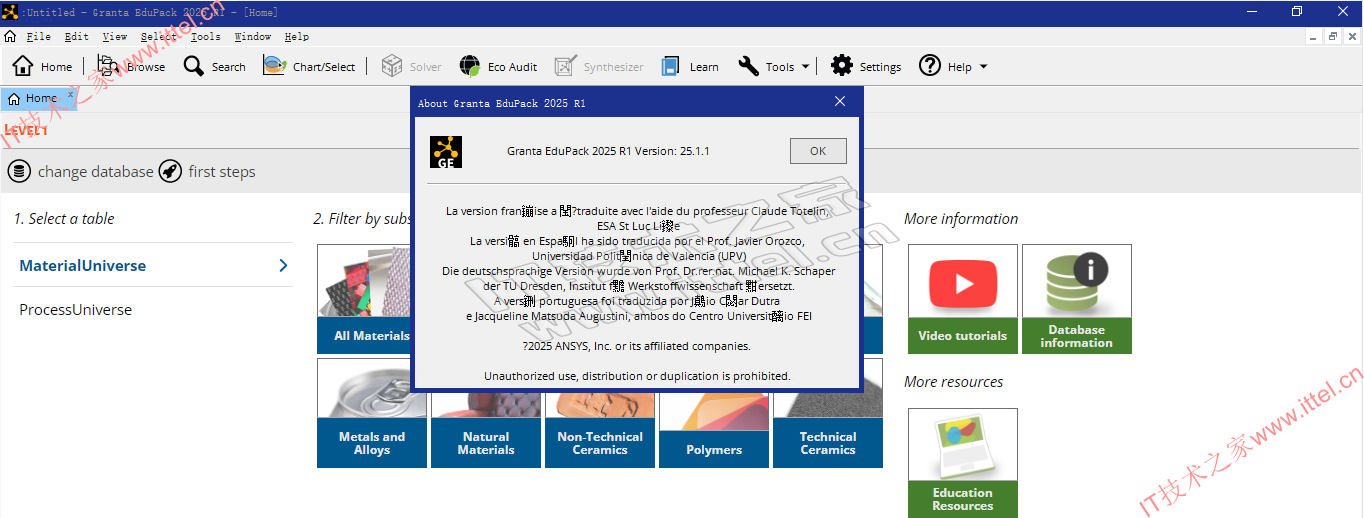Click the application icon in title bar

coord(10,11)
